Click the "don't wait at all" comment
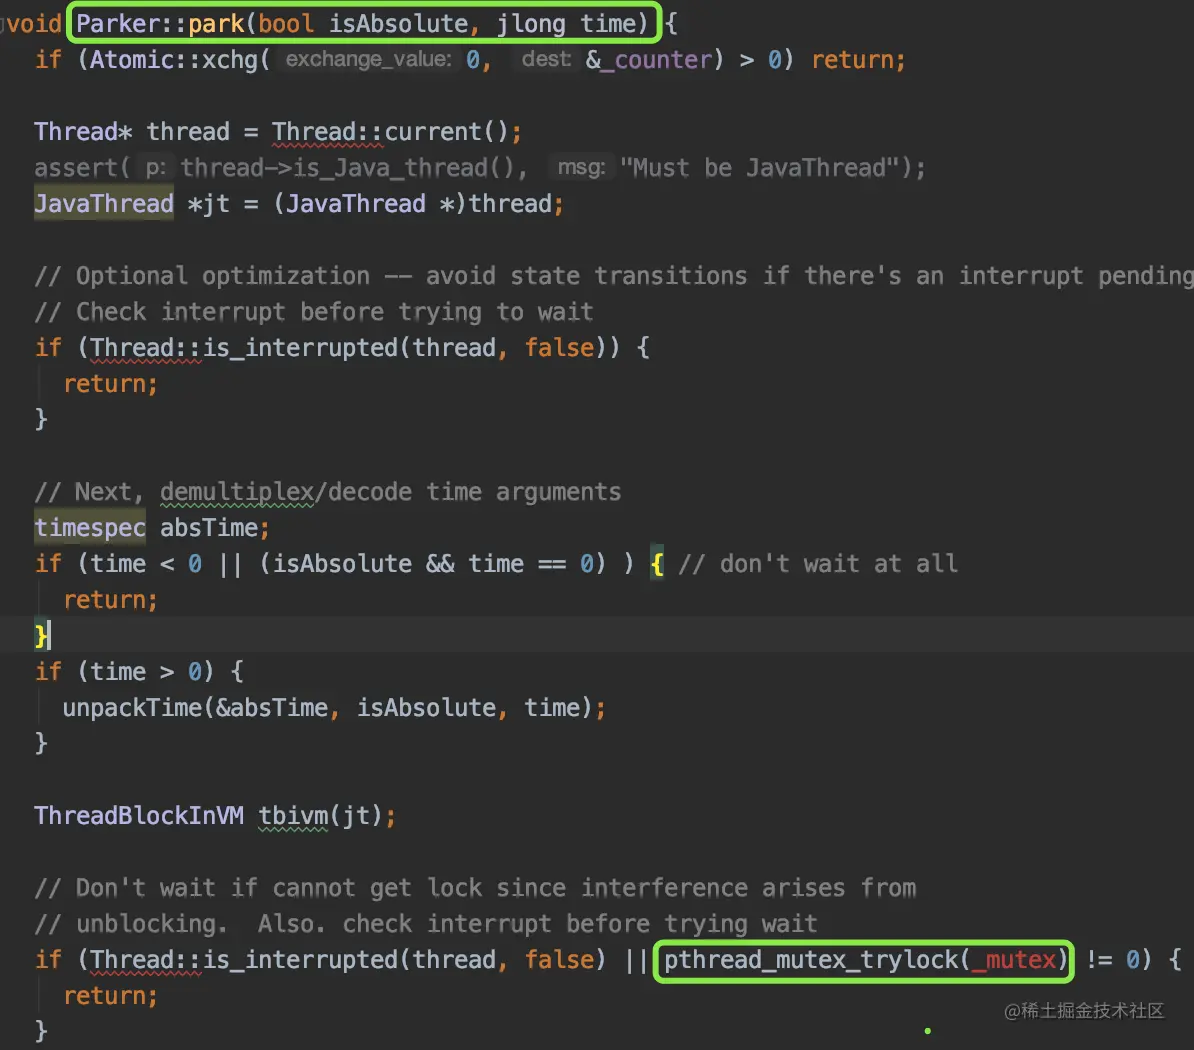1194x1050 pixels. point(818,563)
